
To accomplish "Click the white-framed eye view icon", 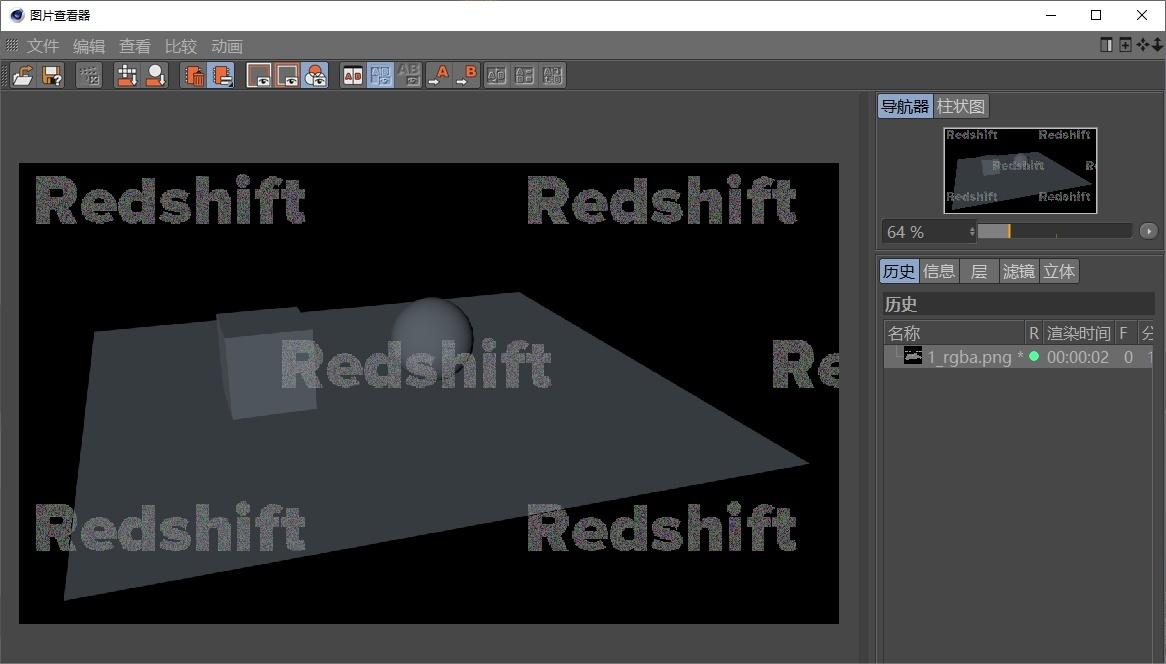I will tap(259, 75).
